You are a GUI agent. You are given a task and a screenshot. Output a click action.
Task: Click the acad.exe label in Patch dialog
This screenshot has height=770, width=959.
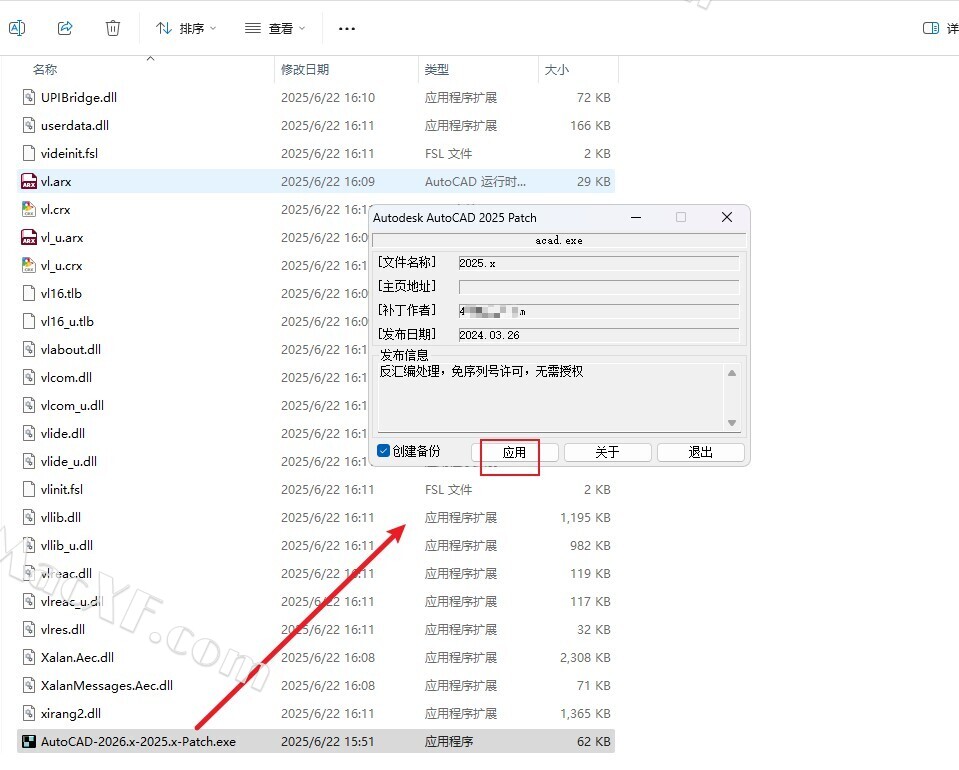(558, 240)
